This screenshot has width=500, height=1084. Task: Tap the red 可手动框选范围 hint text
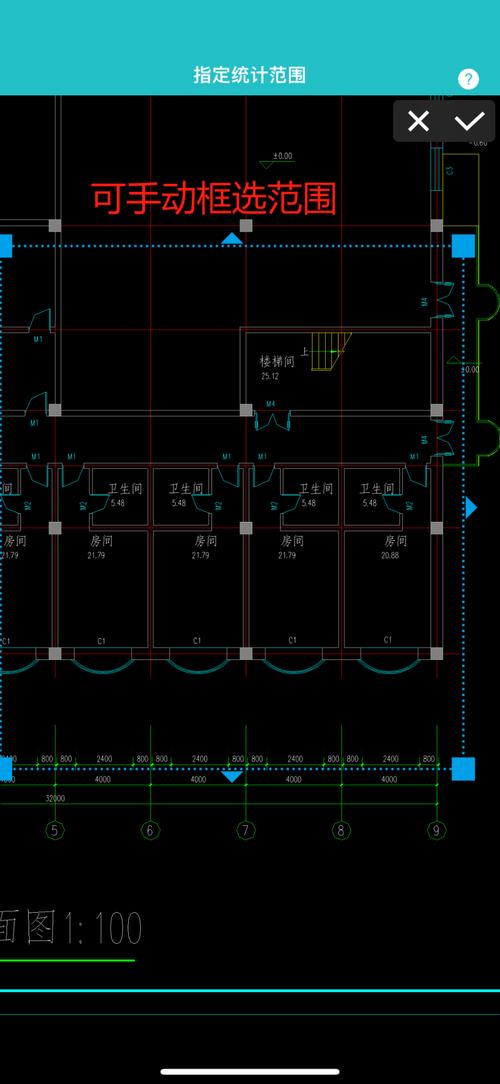[x=214, y=198]
